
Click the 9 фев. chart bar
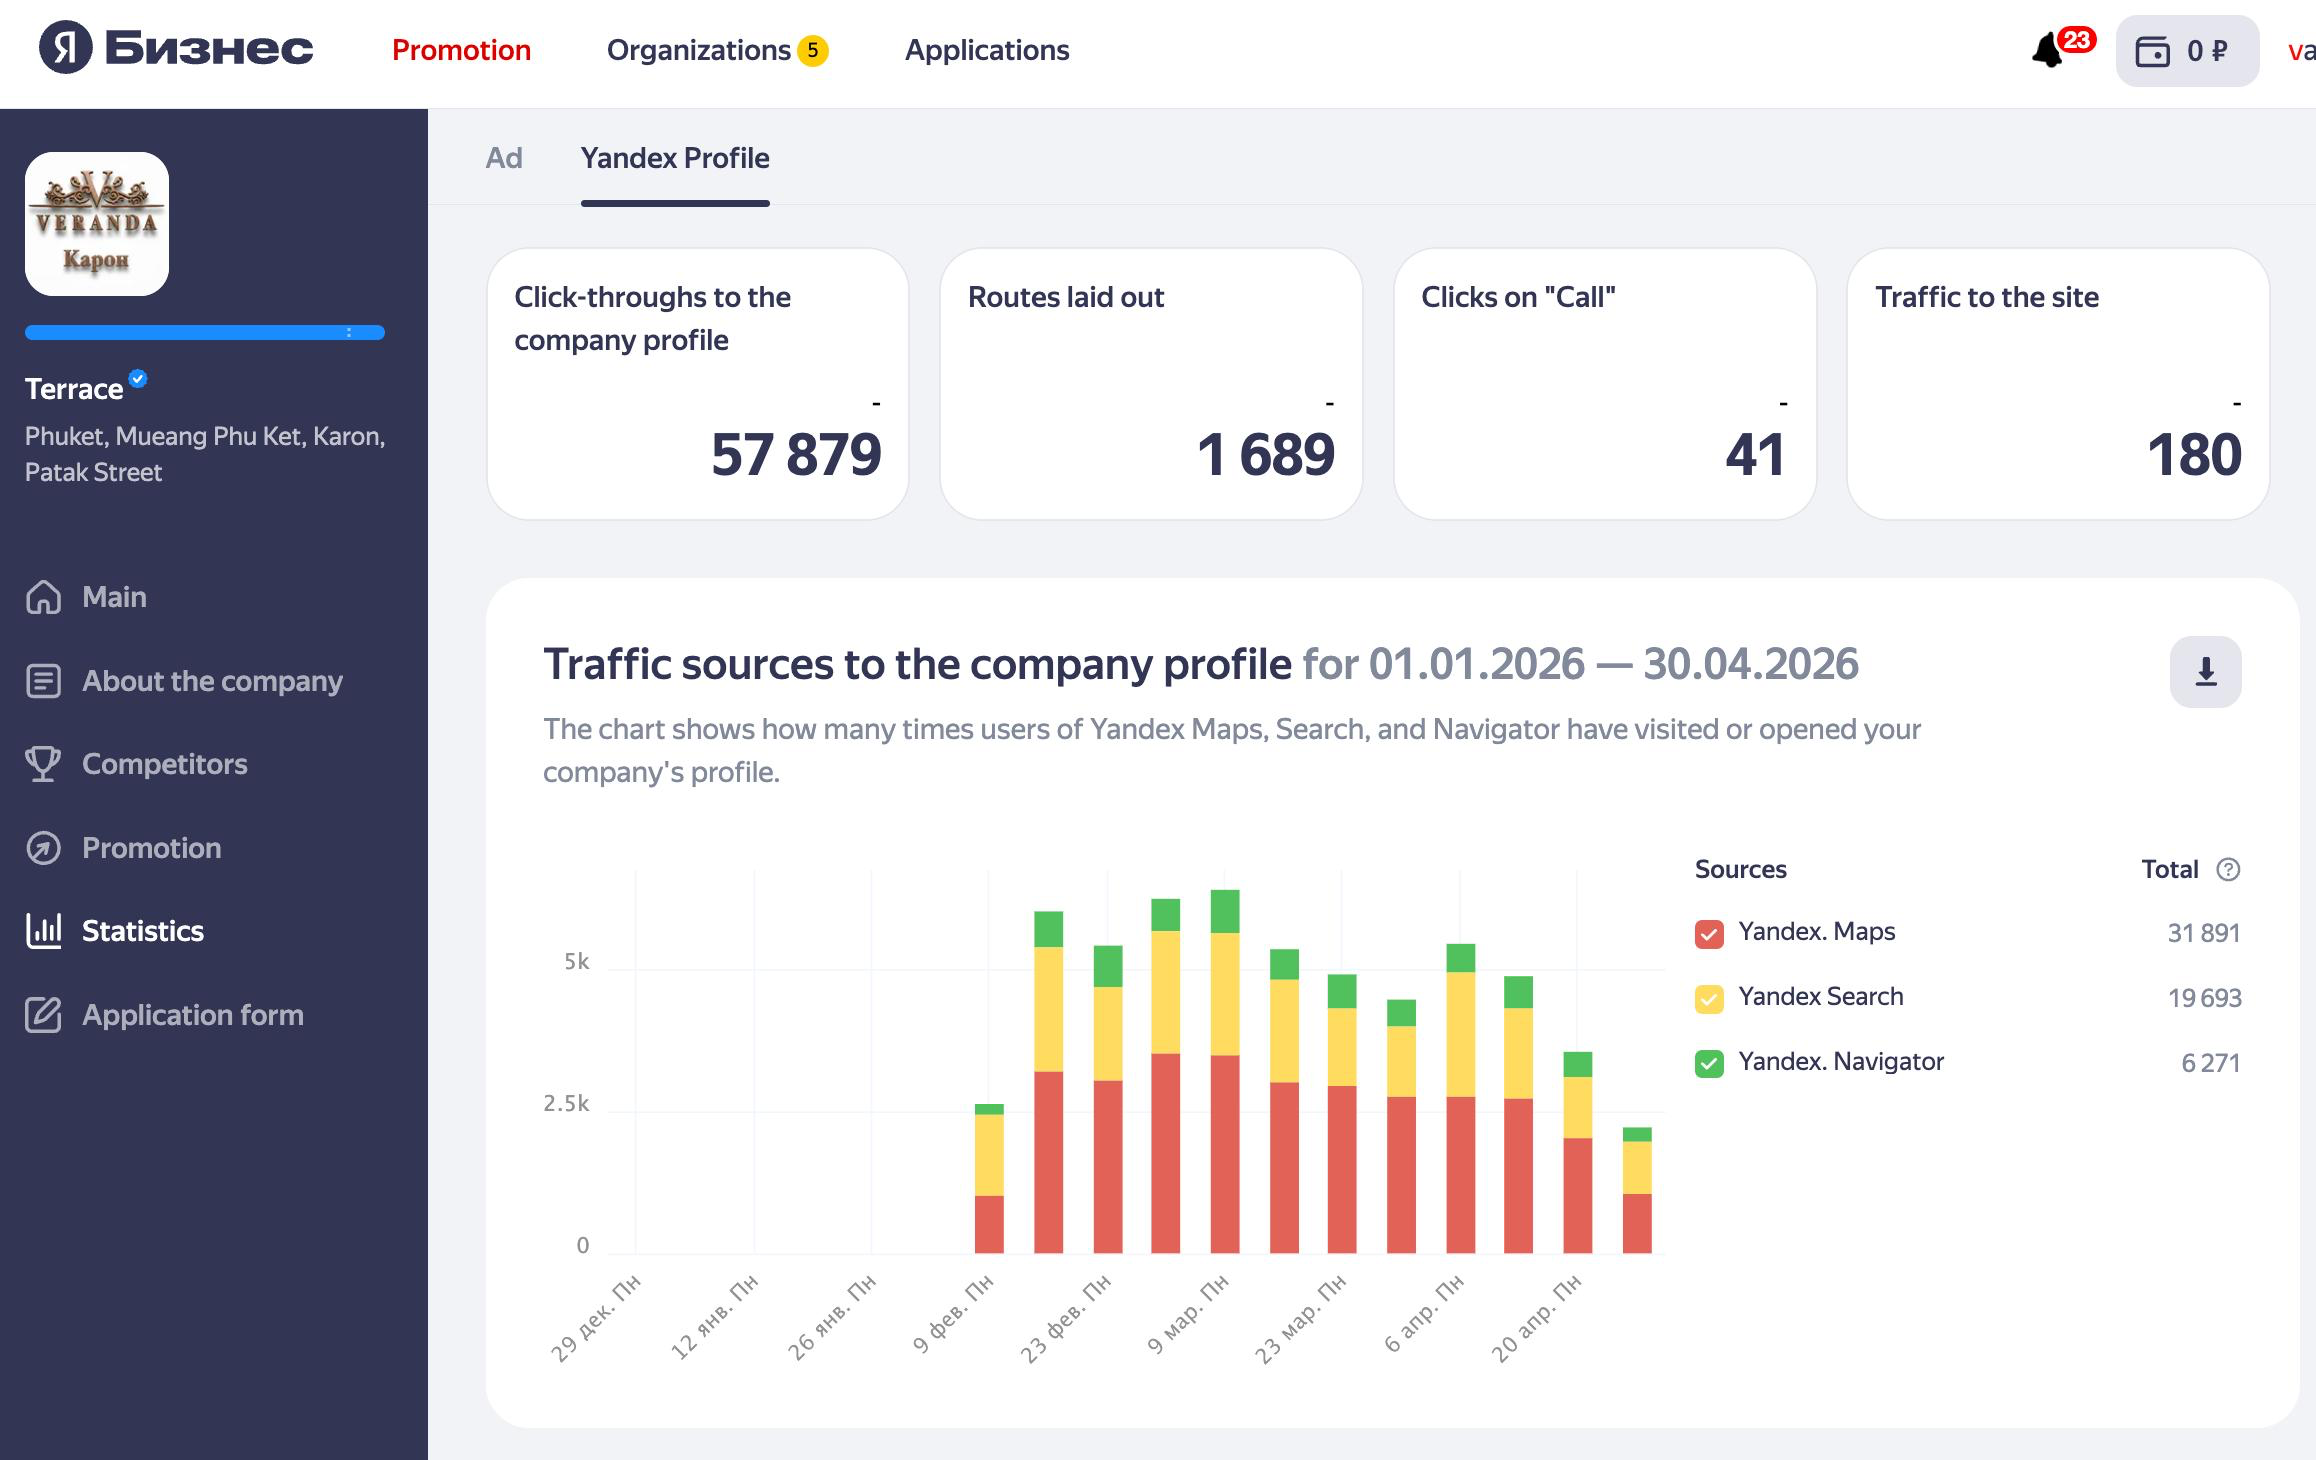pos(989,1178)
